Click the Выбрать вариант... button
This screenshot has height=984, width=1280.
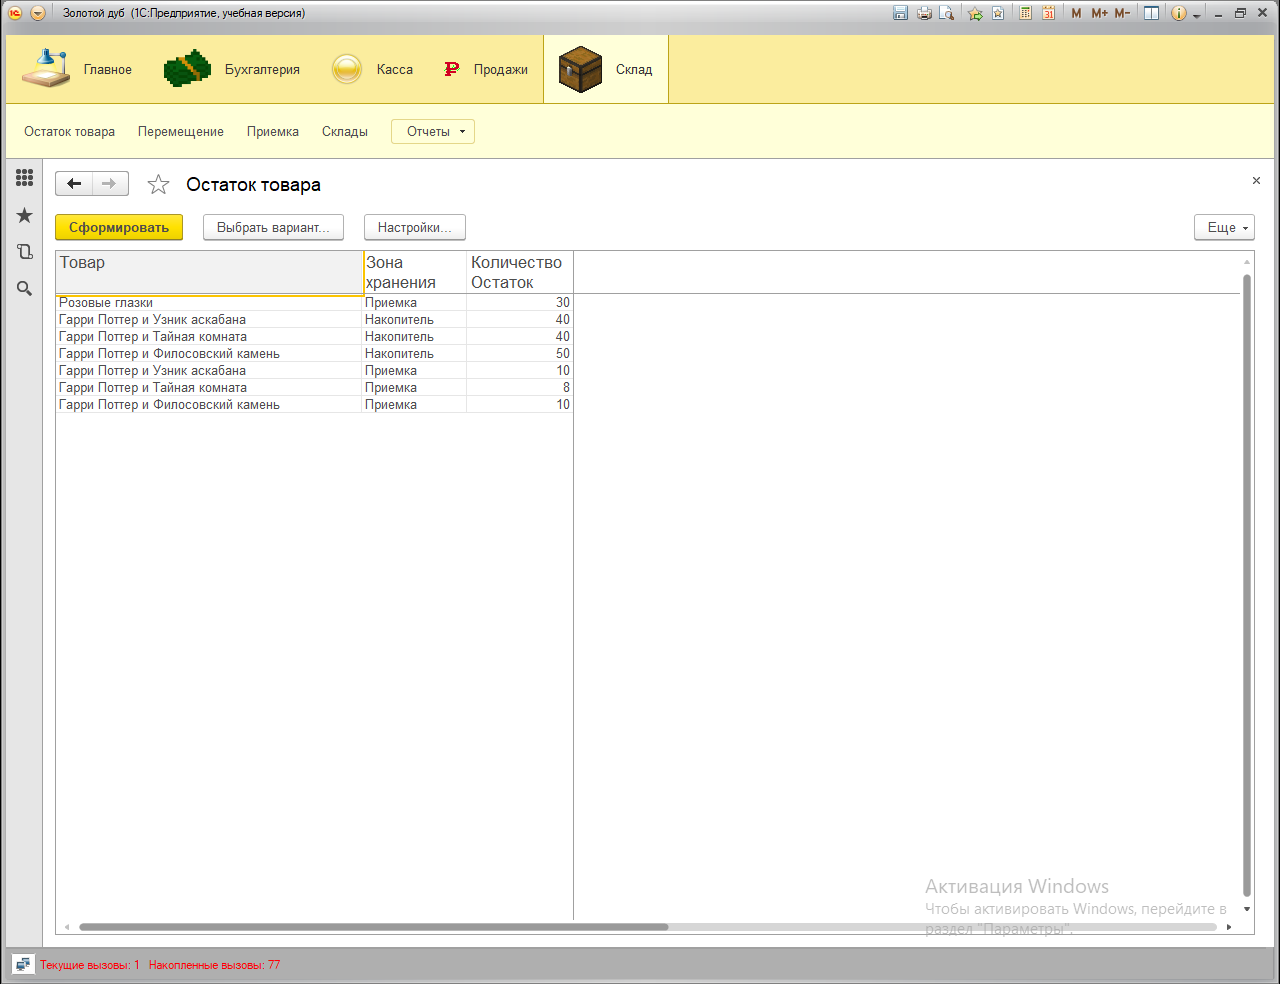(x=273, y=227)
